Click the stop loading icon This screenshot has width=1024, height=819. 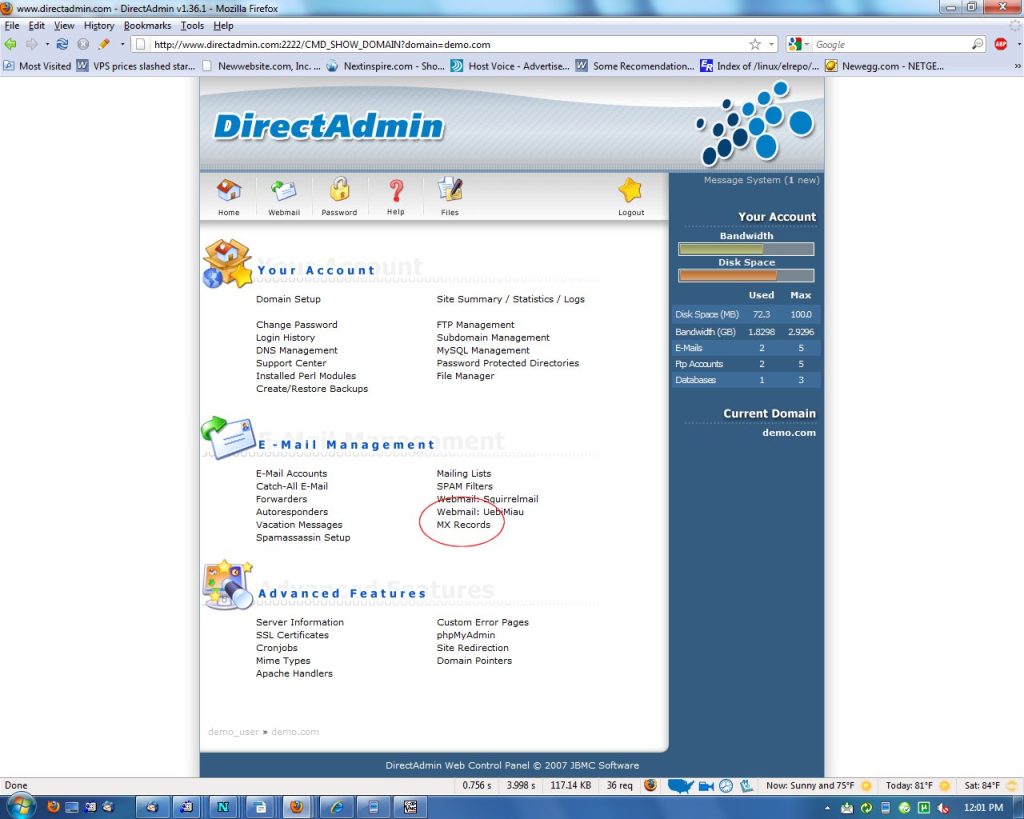pyautogui.click(x=83, y=44)
